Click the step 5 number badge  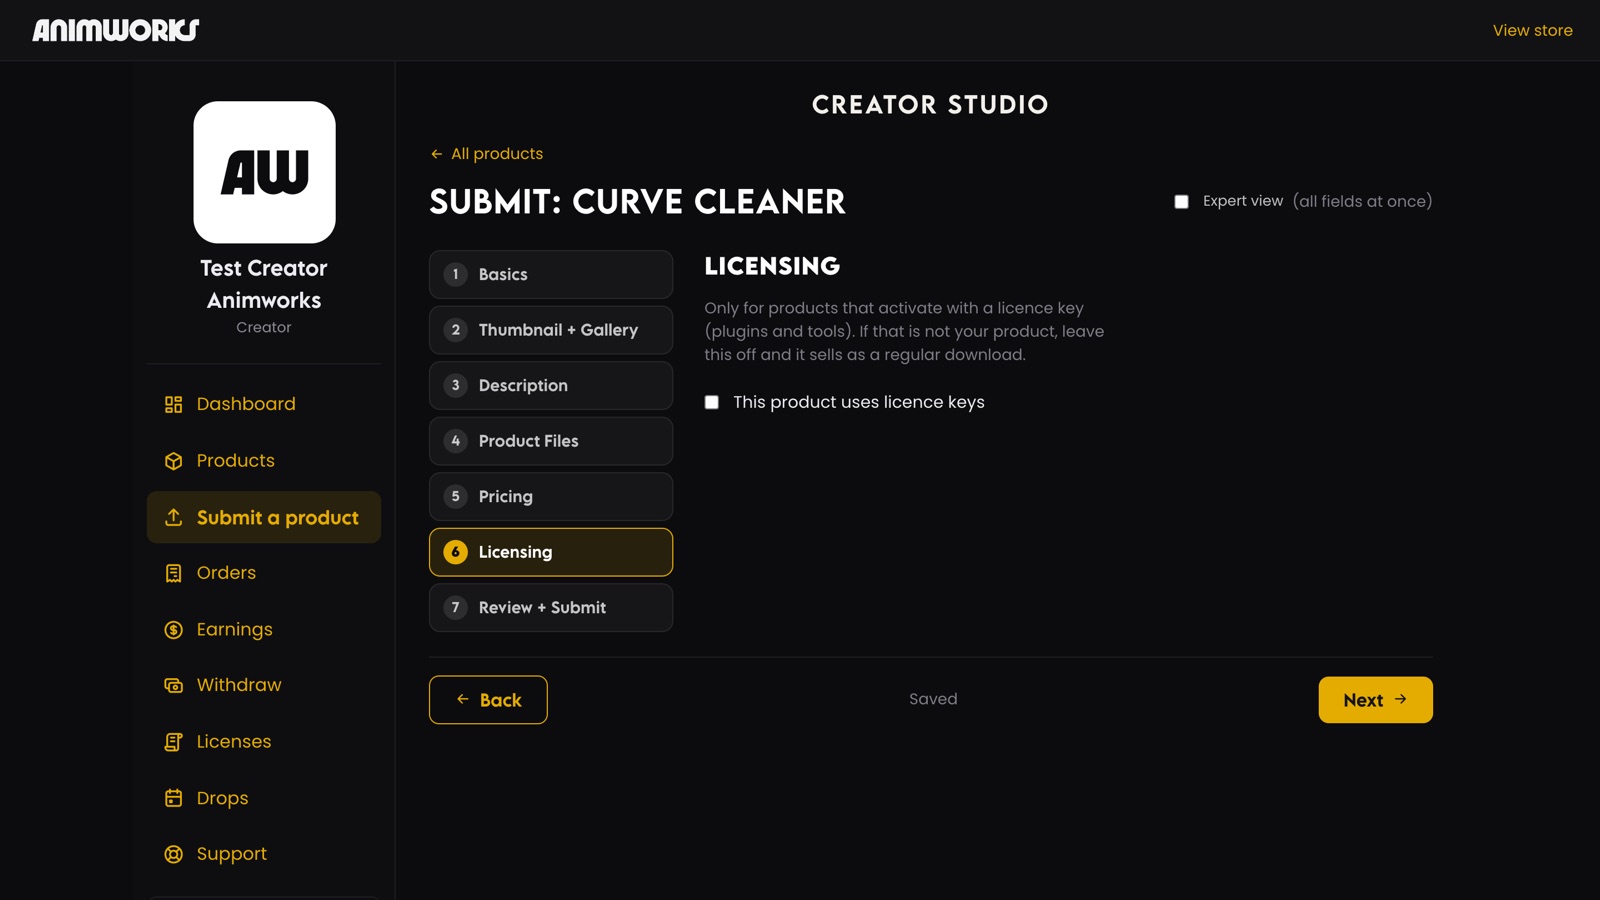[x=455, y=496]
